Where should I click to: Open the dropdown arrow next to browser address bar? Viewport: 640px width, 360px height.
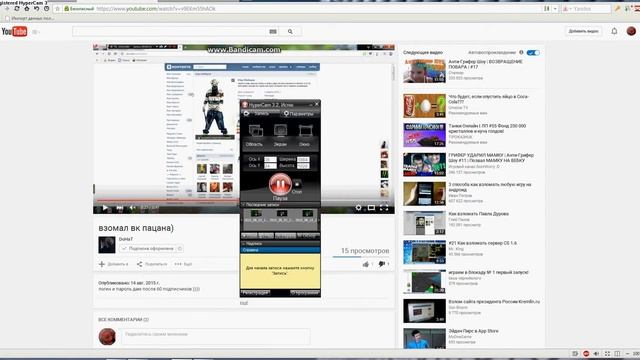point(555,9)
